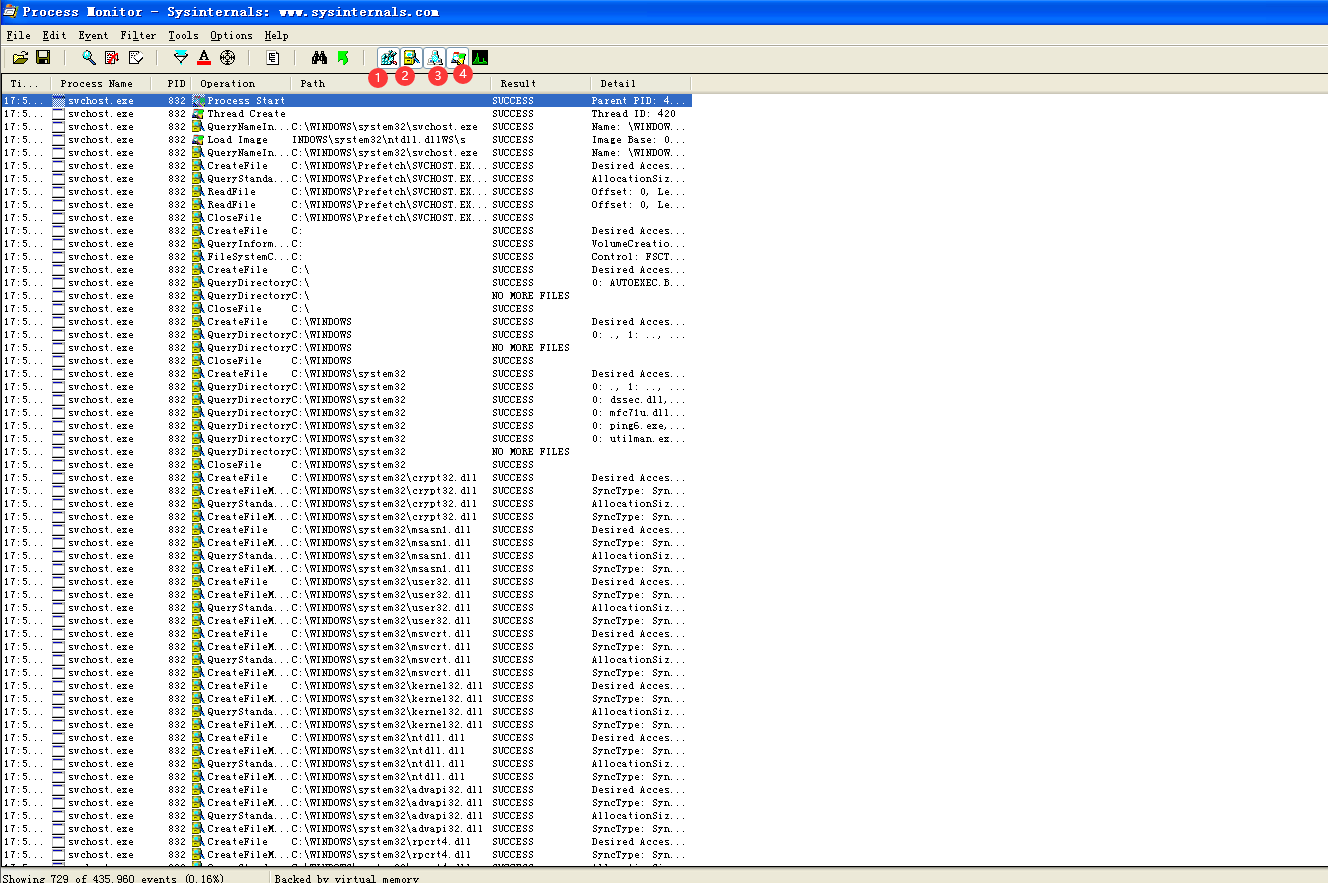Click 'Backed by virtual memory' status text
Screen dimensions: 1328x883
click(x=347, y=878)
